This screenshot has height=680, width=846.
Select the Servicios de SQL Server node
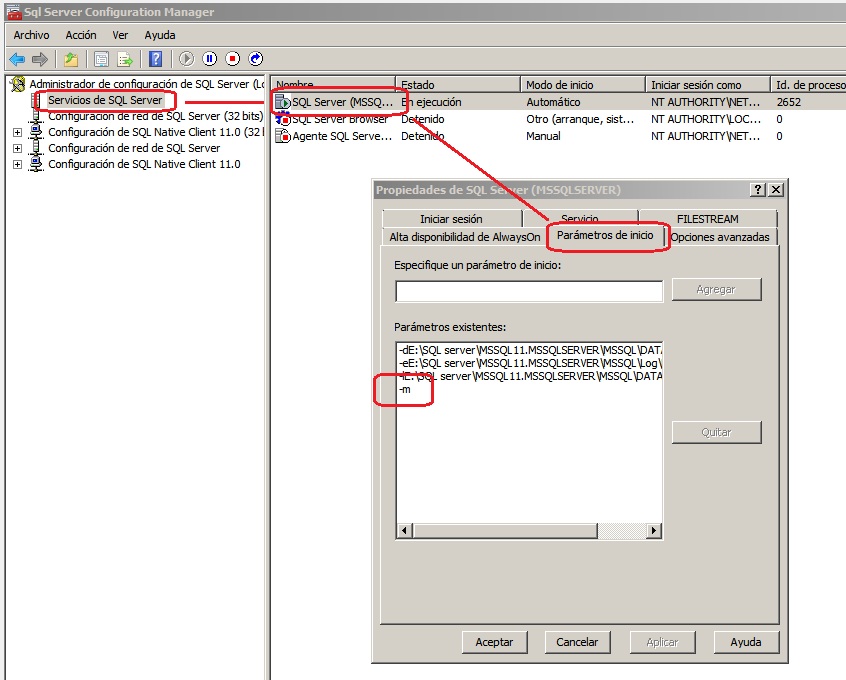107,99
